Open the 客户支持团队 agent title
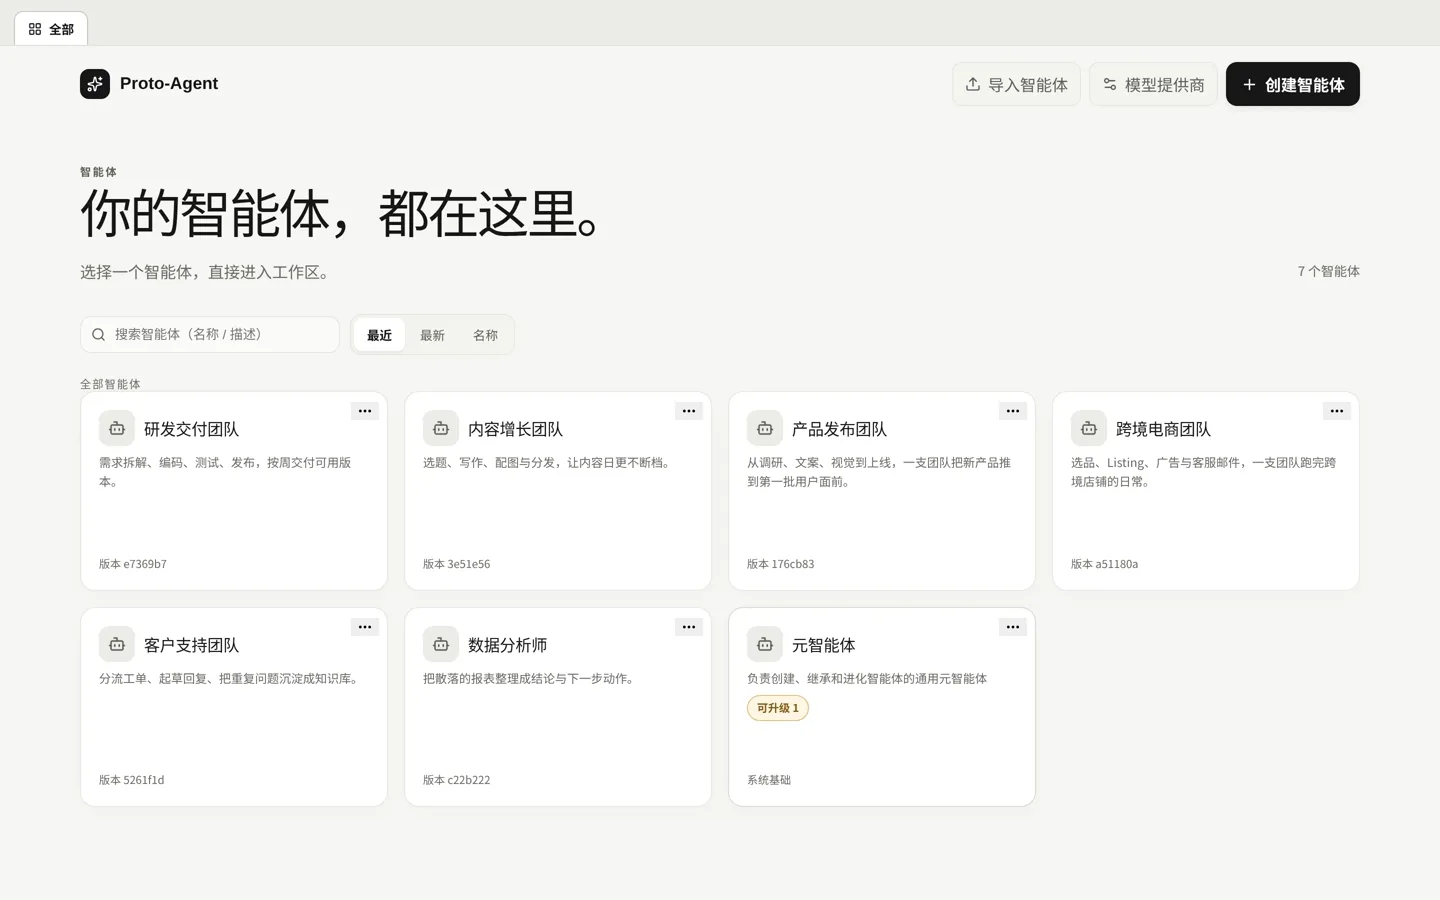 click(x=191, y=645)
